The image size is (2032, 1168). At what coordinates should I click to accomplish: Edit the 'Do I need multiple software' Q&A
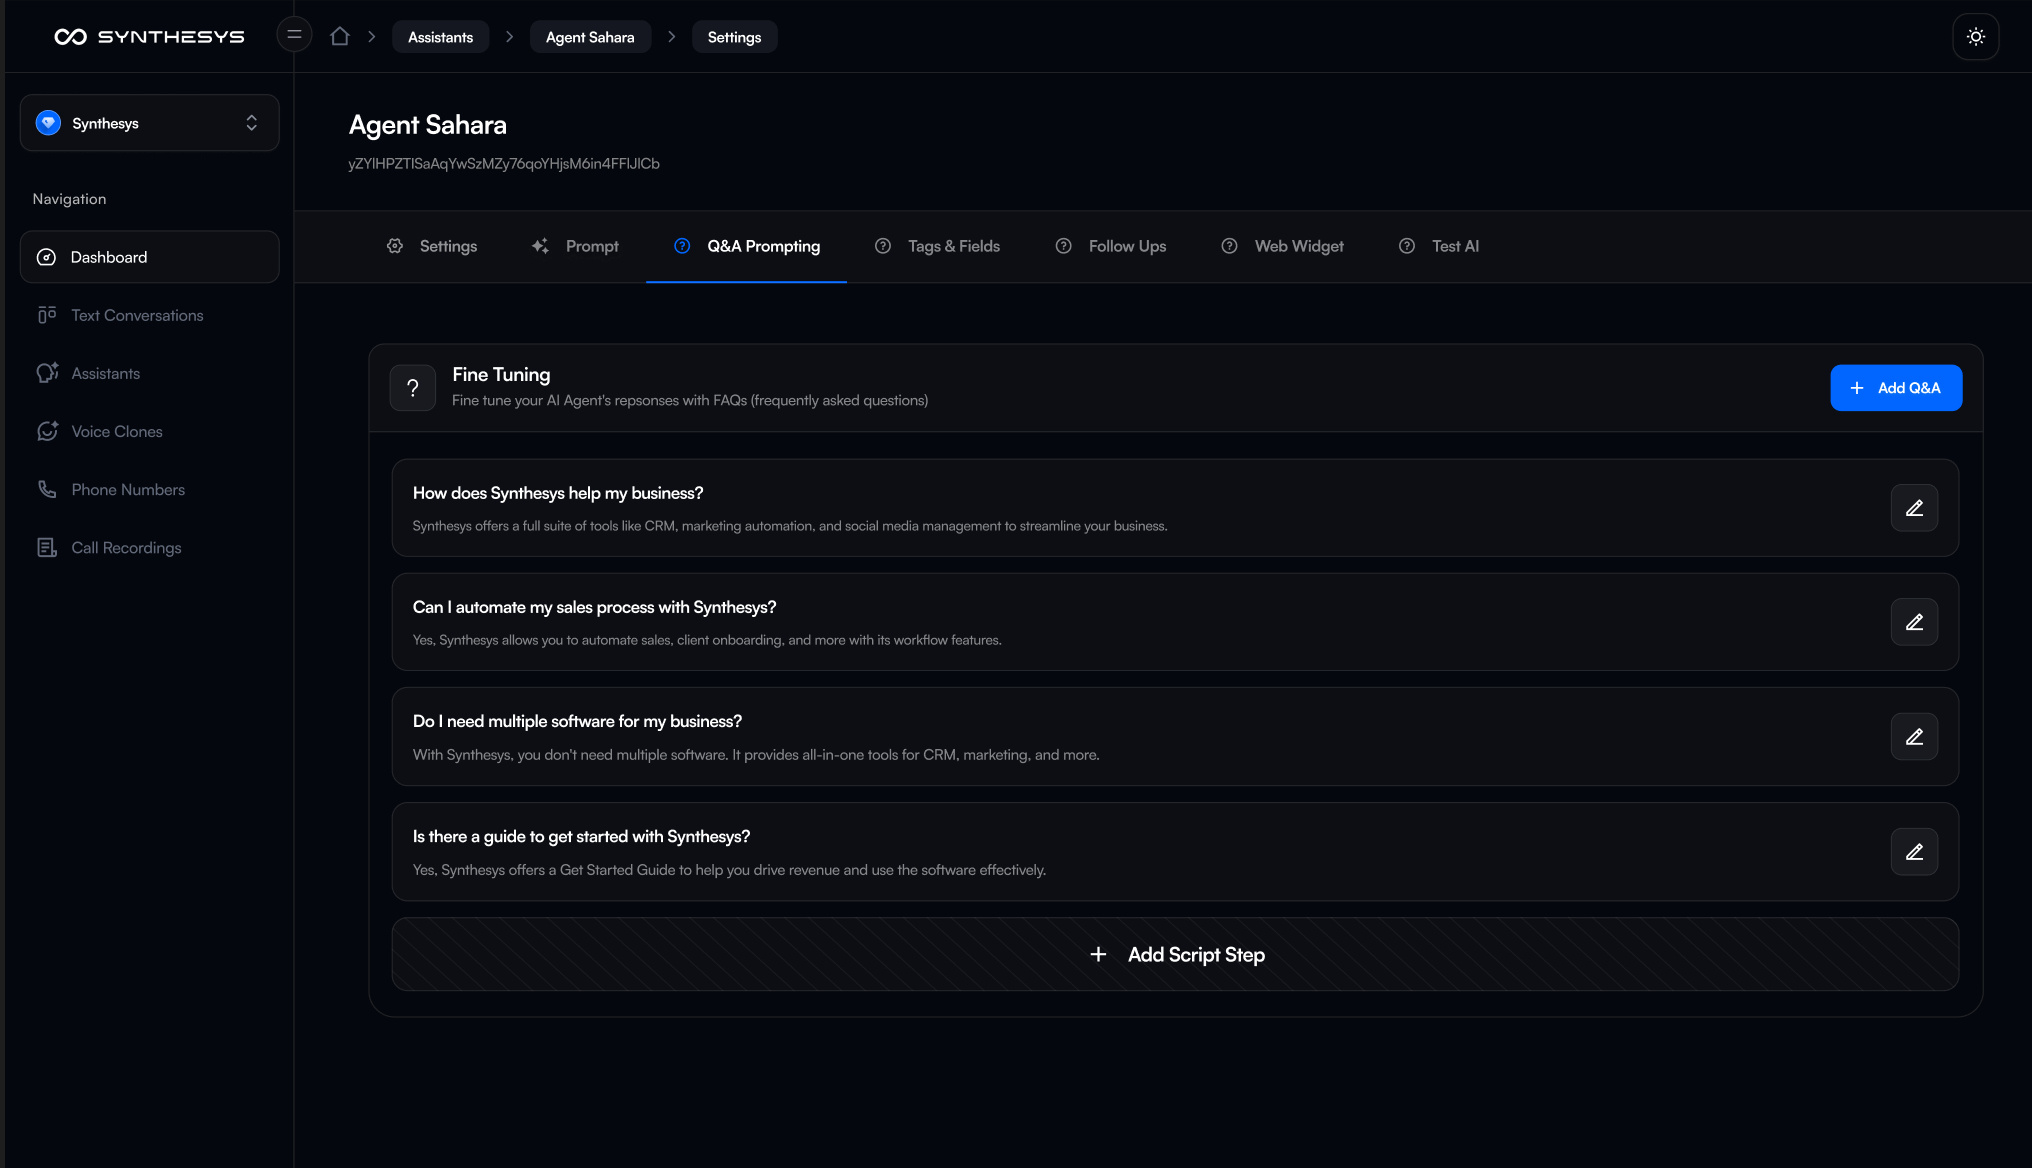tap(1914, 737)
